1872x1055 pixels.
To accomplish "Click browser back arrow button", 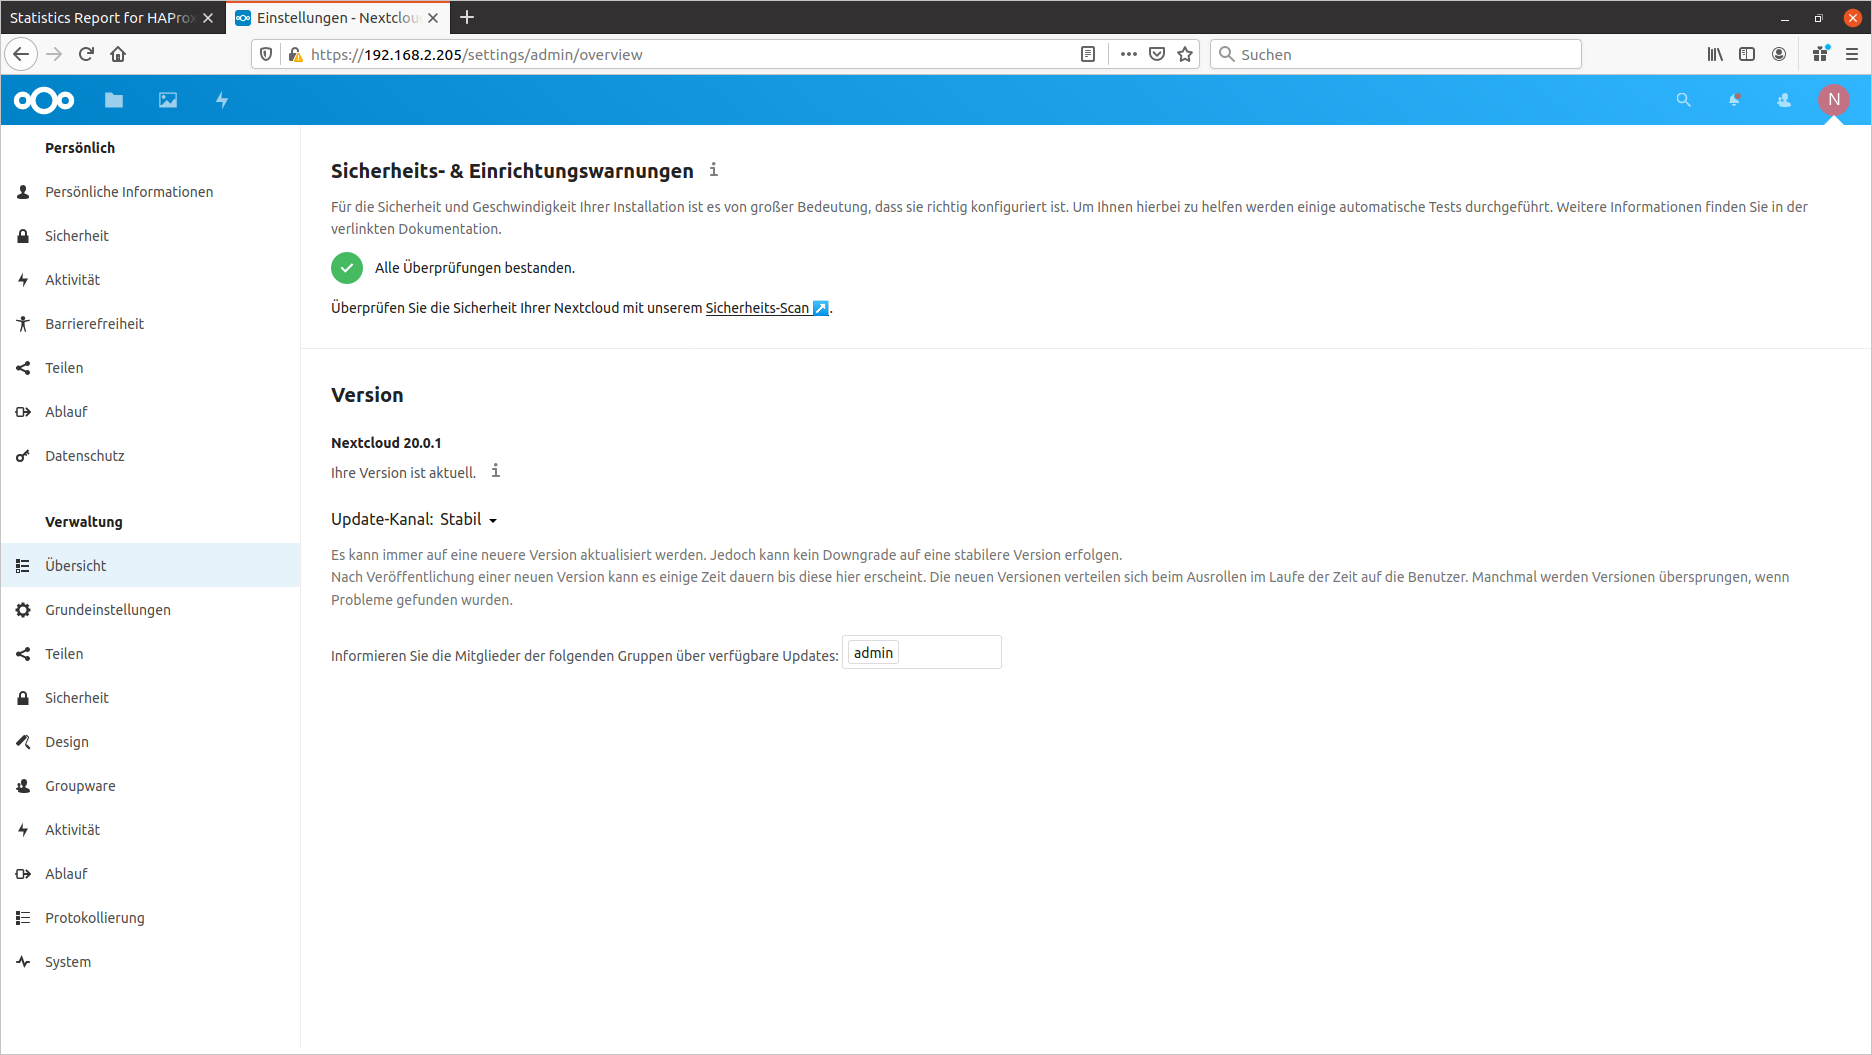I will point(21,54).
